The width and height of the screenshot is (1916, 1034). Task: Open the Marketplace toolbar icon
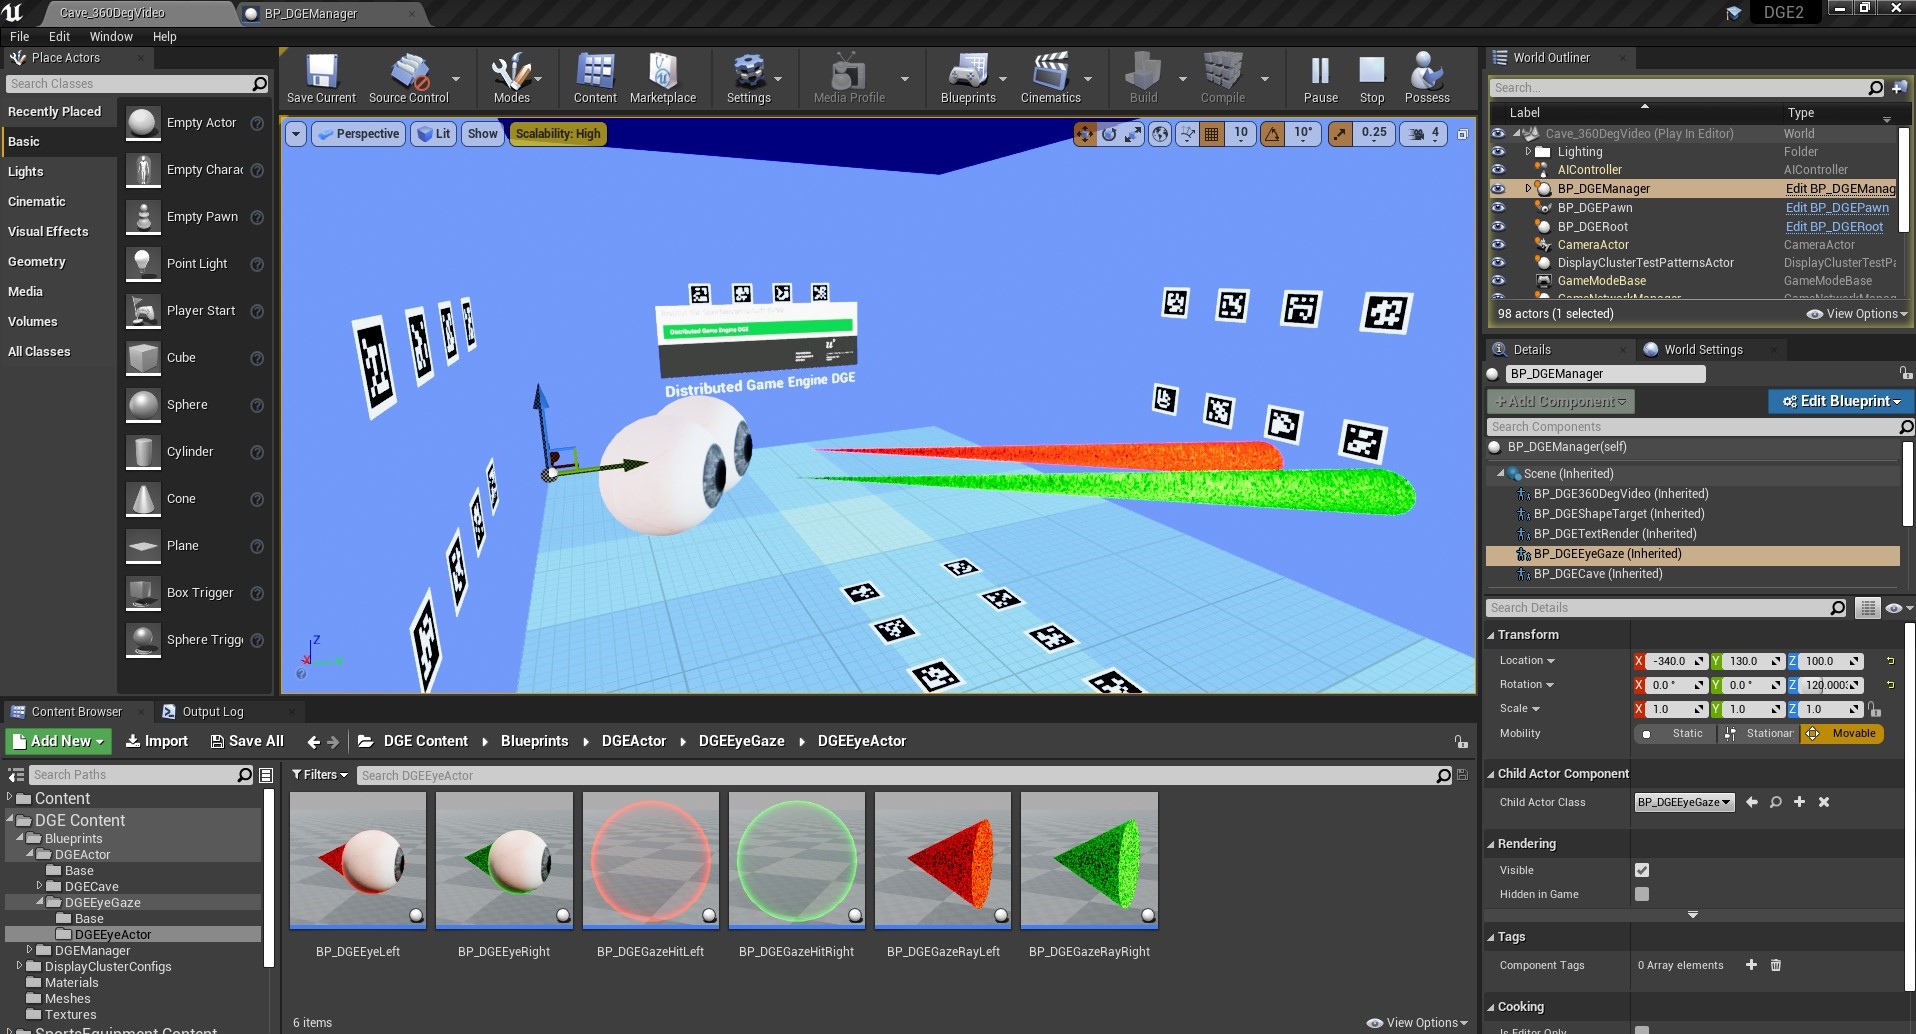662,78
